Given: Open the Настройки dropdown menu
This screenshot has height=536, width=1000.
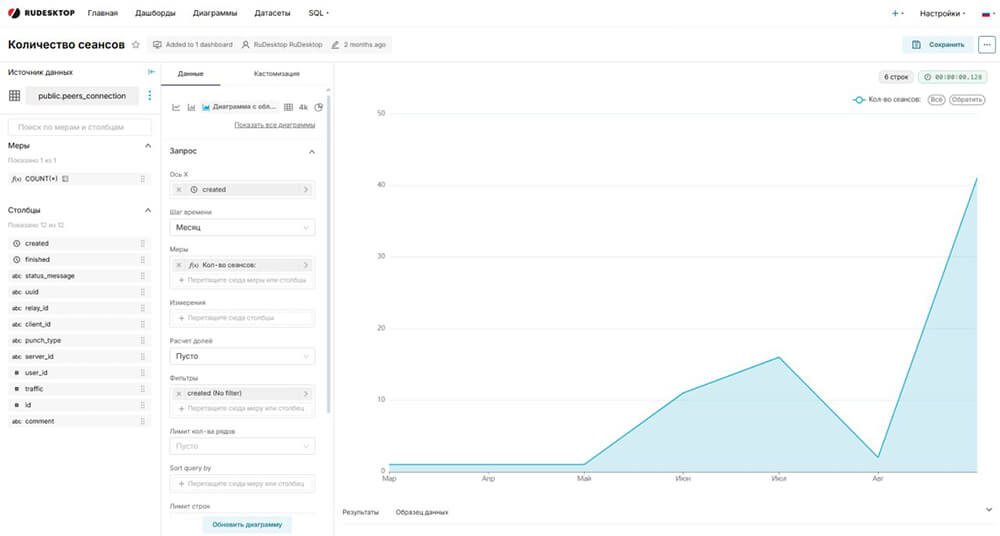Looking at the screenshot, I should tap(942, 13).
